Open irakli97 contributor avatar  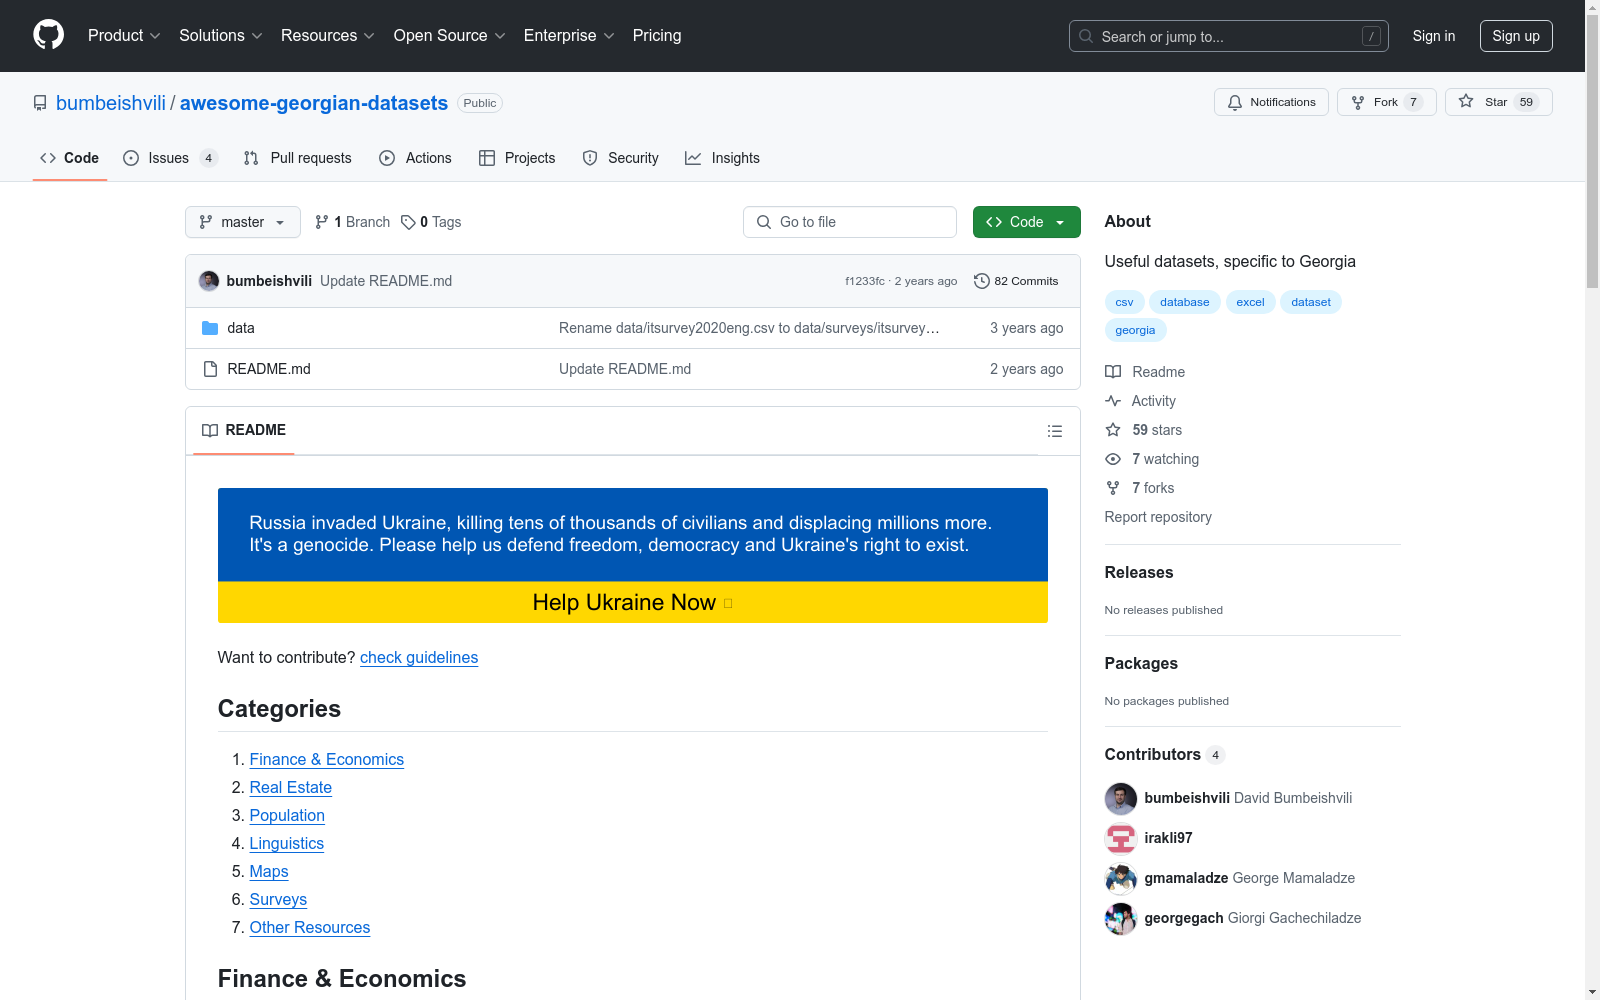pyautogui.click(x=1120, y=838)
